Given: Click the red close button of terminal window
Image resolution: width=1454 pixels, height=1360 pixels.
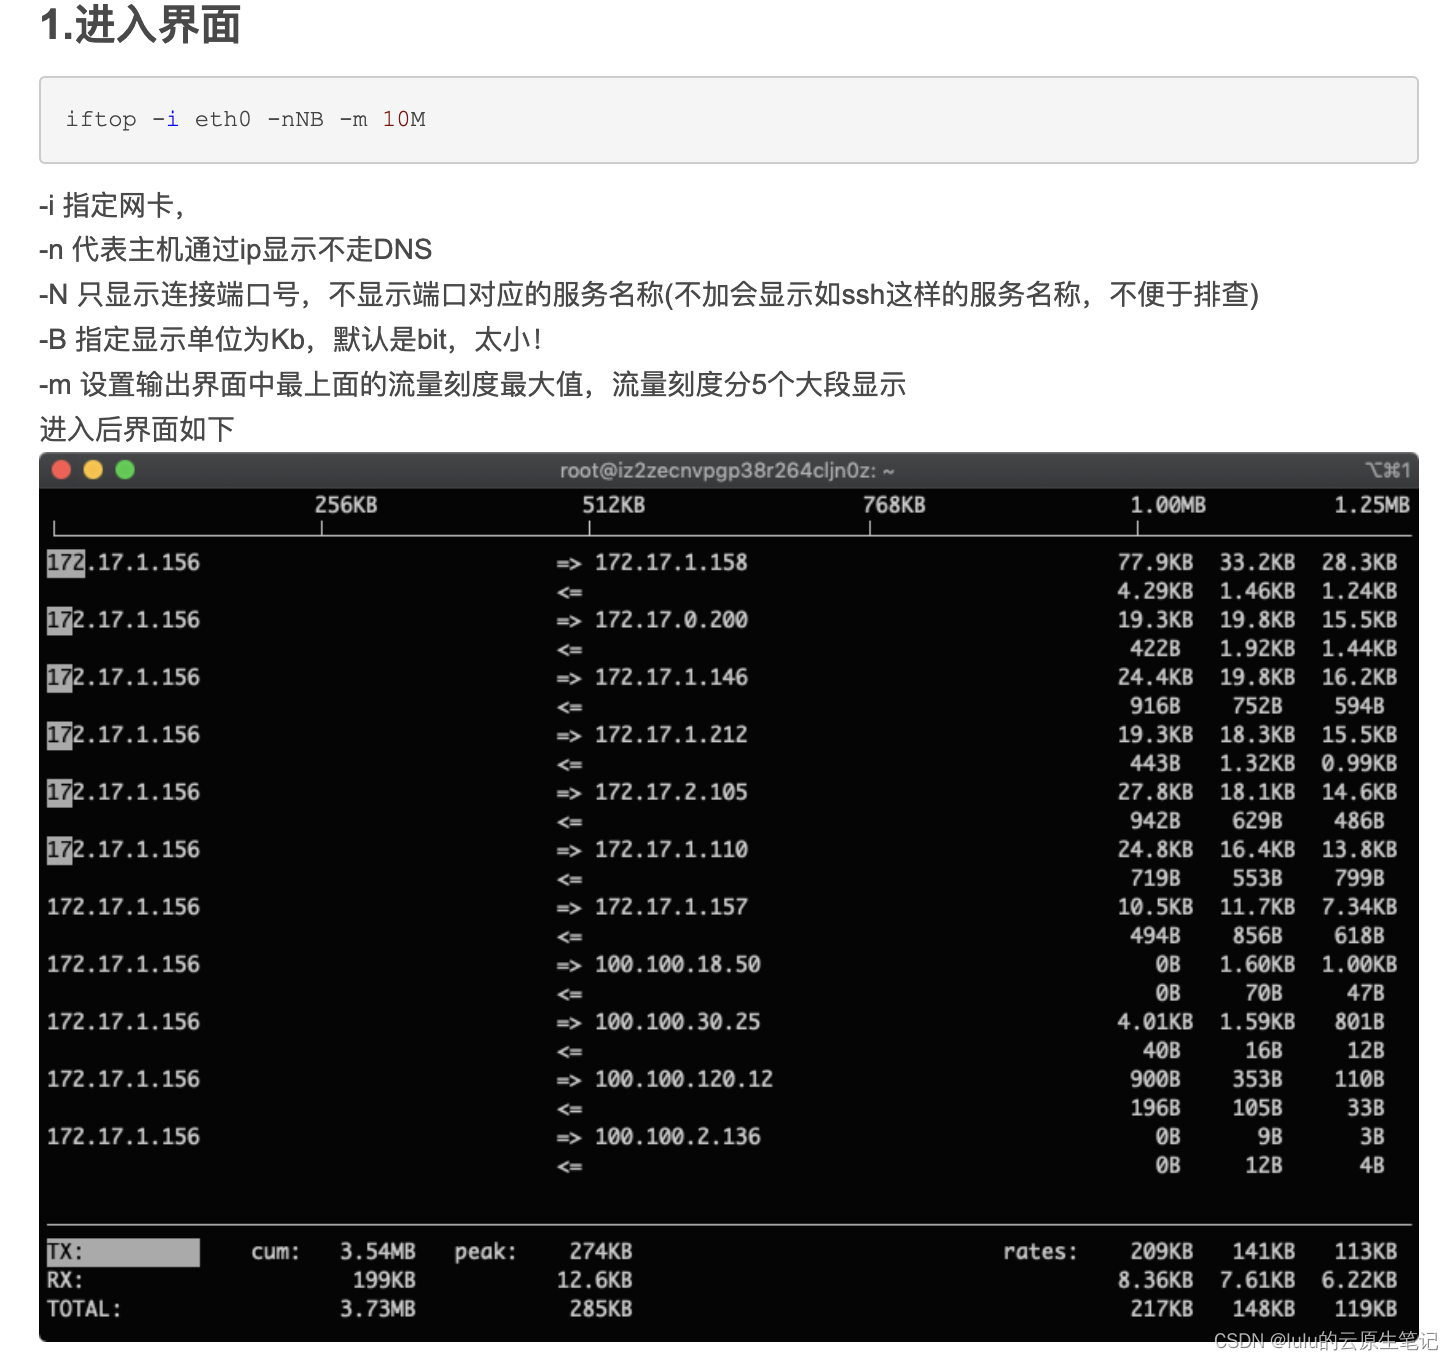Looking at the screenshot, I should tap(61, 470).
